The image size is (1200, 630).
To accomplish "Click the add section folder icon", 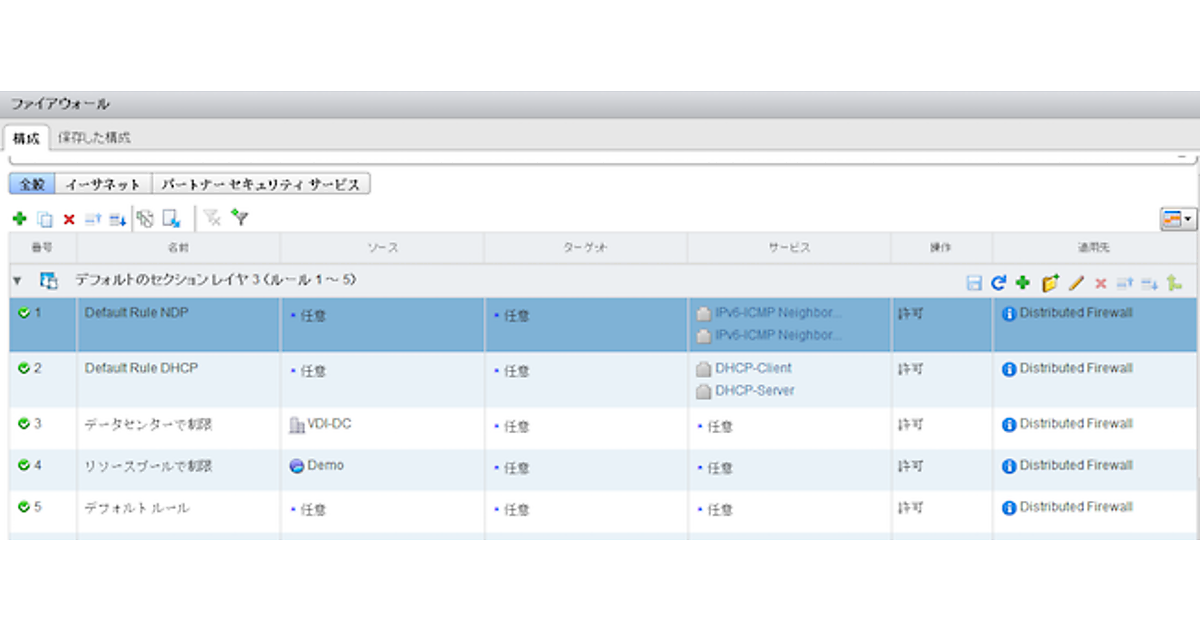I will (1049, 284).
